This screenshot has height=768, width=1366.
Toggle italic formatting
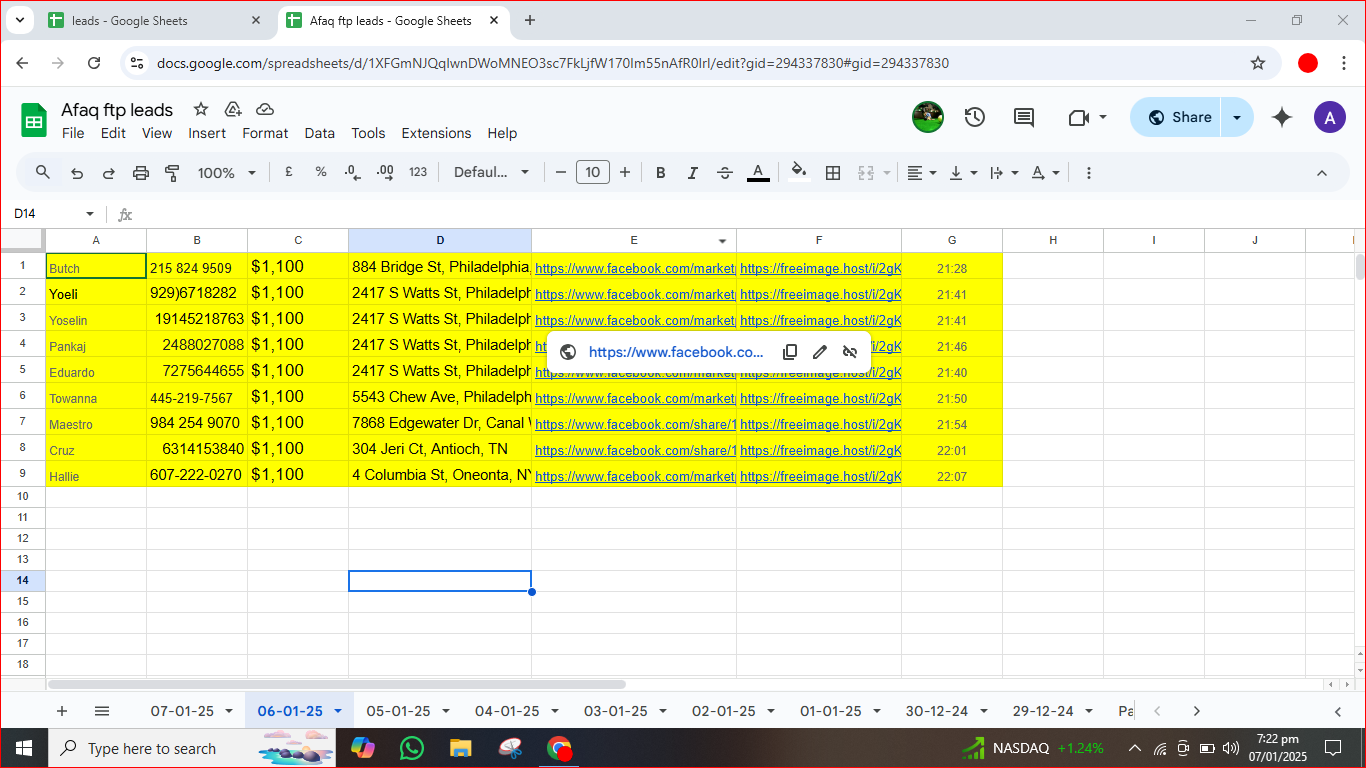pyautogui.click(x=693, y=173)
